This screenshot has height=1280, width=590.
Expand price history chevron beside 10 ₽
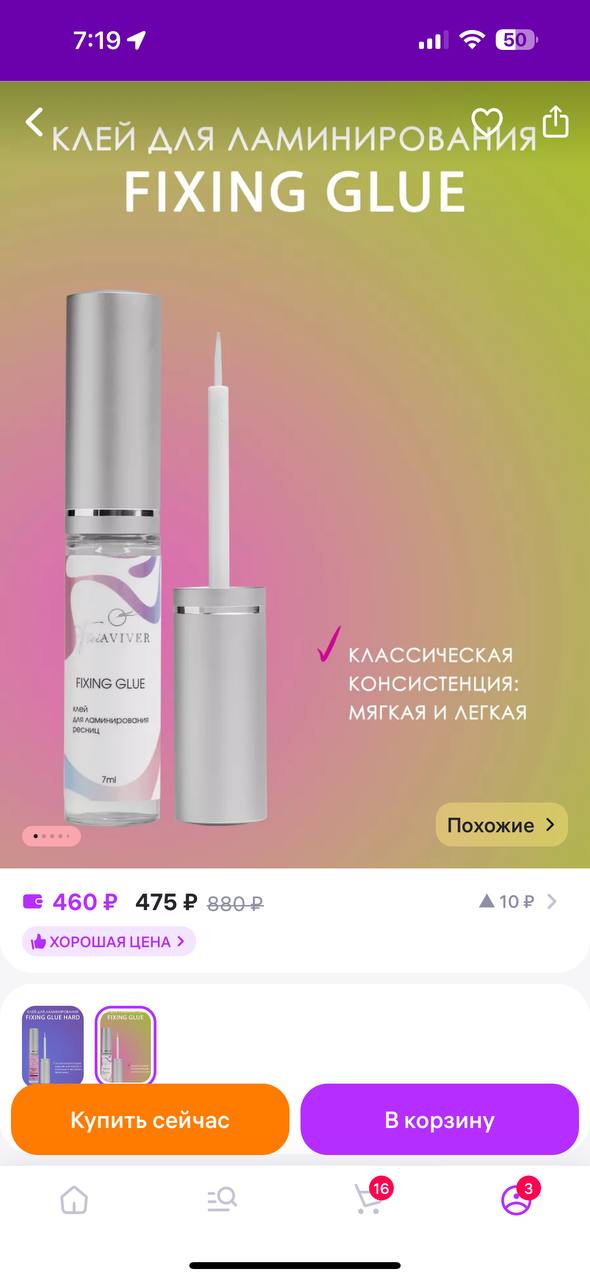click(551, 901)
